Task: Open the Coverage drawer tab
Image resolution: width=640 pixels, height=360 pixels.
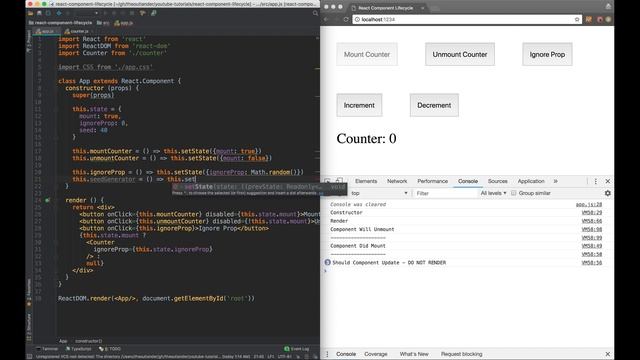Action: (376, 354)
